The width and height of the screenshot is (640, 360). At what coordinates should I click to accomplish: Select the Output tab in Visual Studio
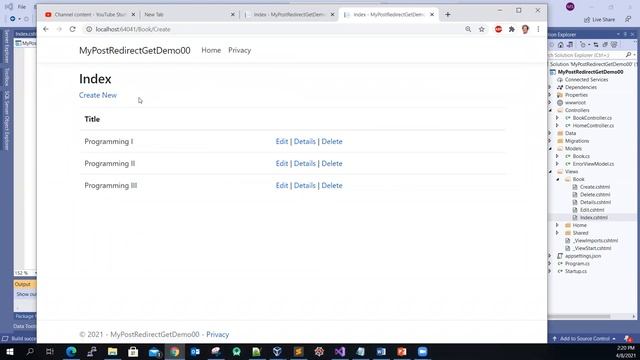(x=23, y=284)
